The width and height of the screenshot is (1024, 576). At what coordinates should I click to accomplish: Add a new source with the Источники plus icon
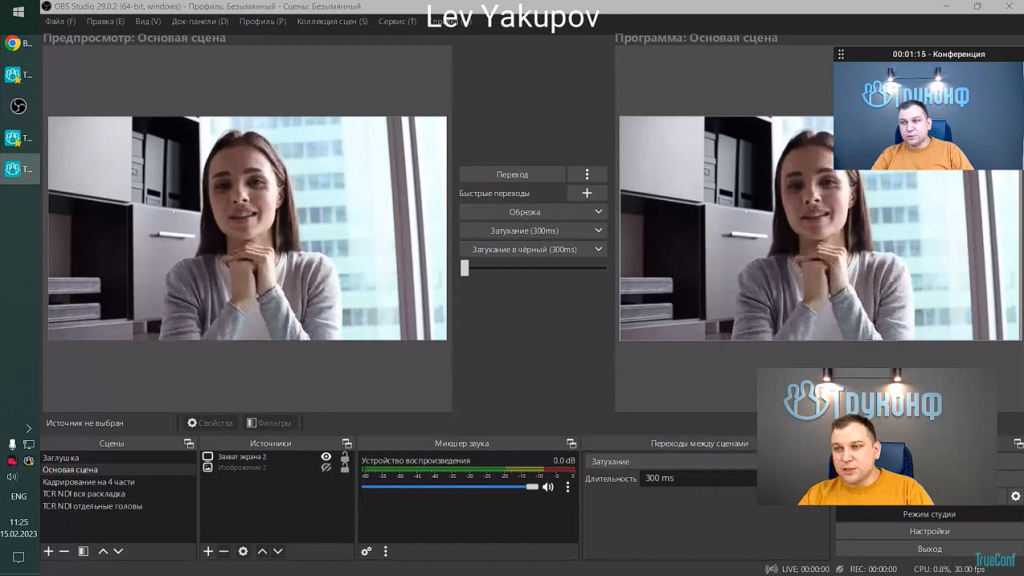coord(208,551)
